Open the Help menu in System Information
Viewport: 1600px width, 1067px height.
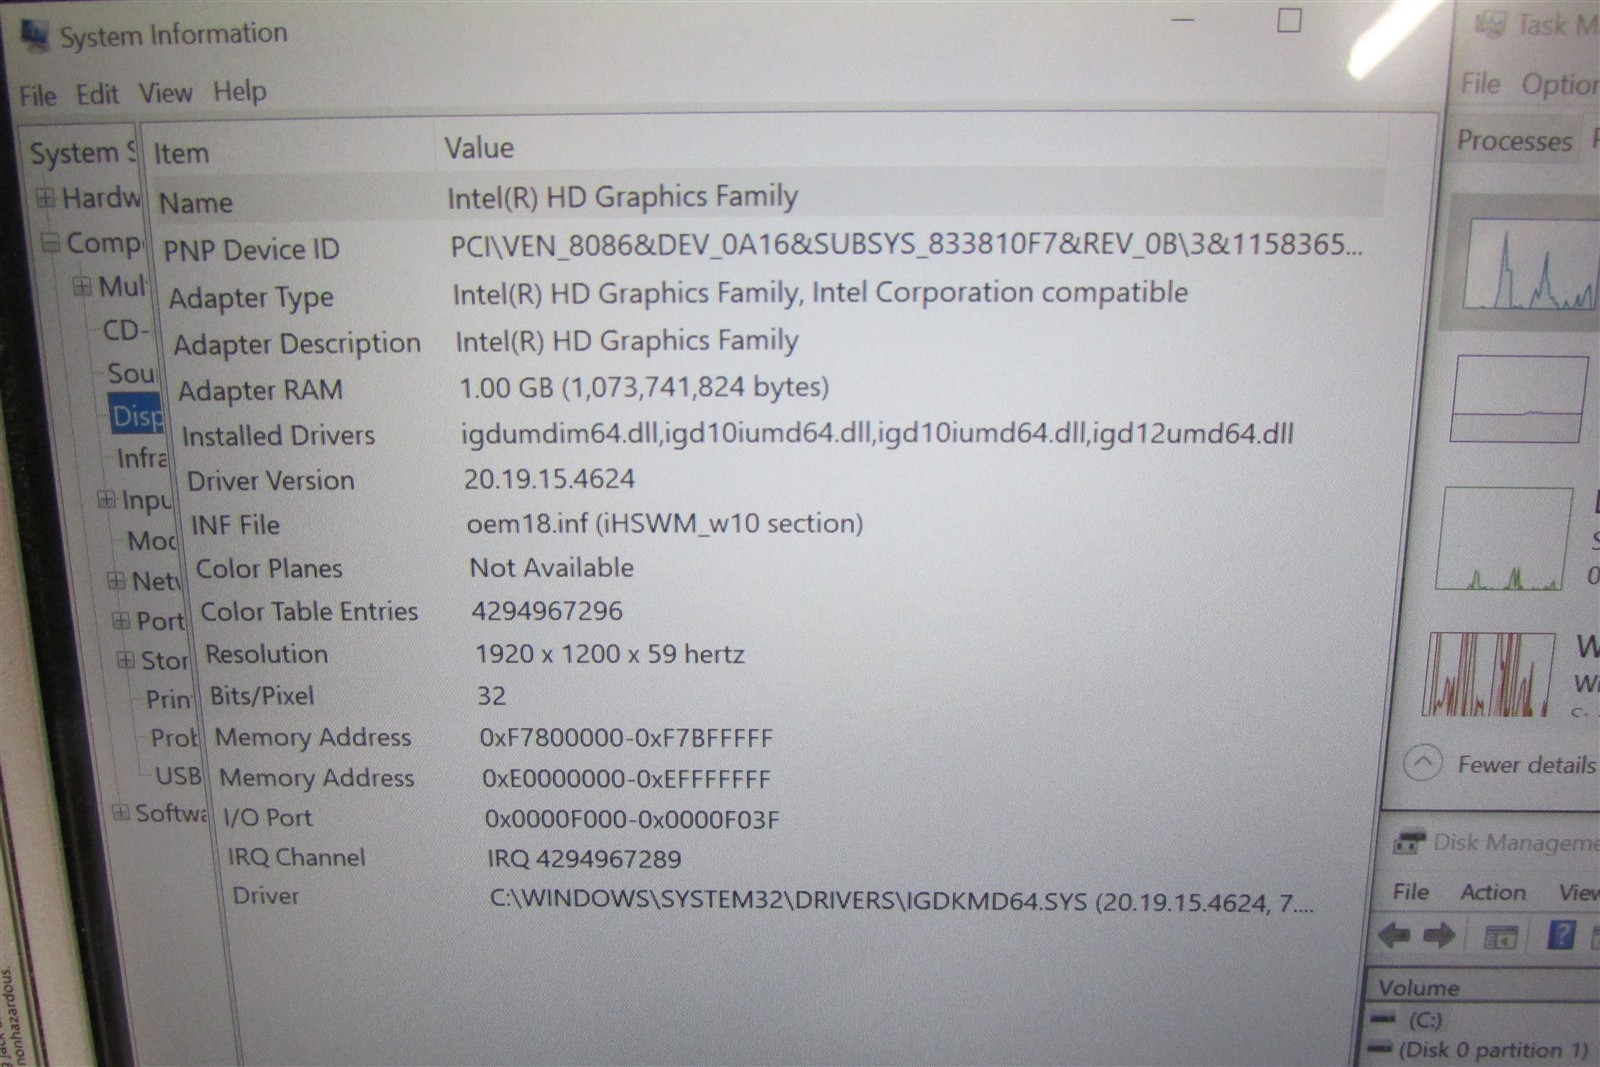[x=240, y=91]
